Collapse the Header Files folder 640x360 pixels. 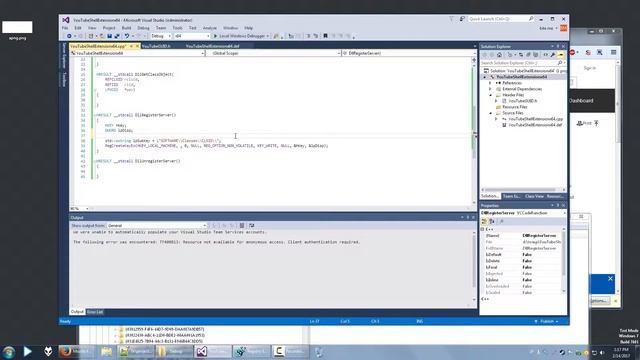(490, 95)
